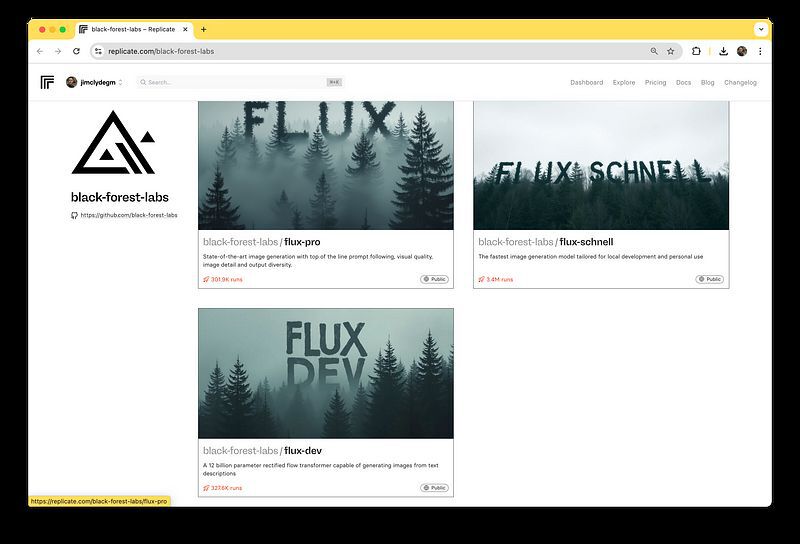Open the browser extensions puzzle icon
This screenshot has height=544, width=800.
click(696, 51)
